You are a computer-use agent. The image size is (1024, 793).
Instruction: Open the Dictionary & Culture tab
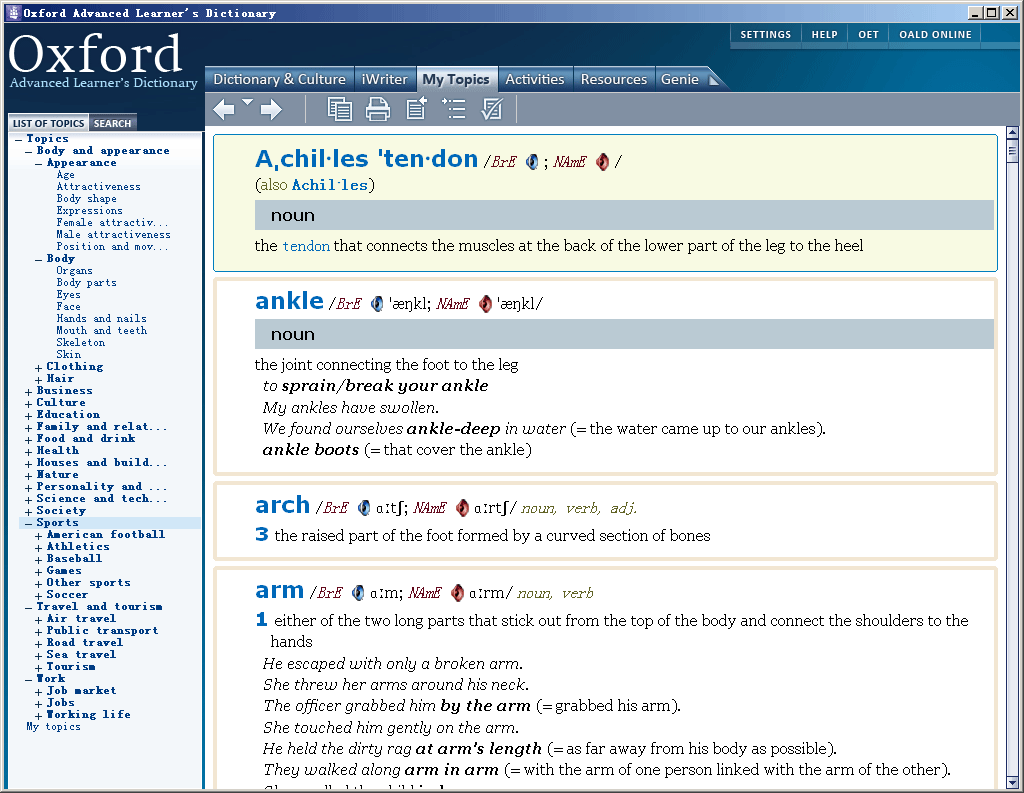(x=280, y=79)
